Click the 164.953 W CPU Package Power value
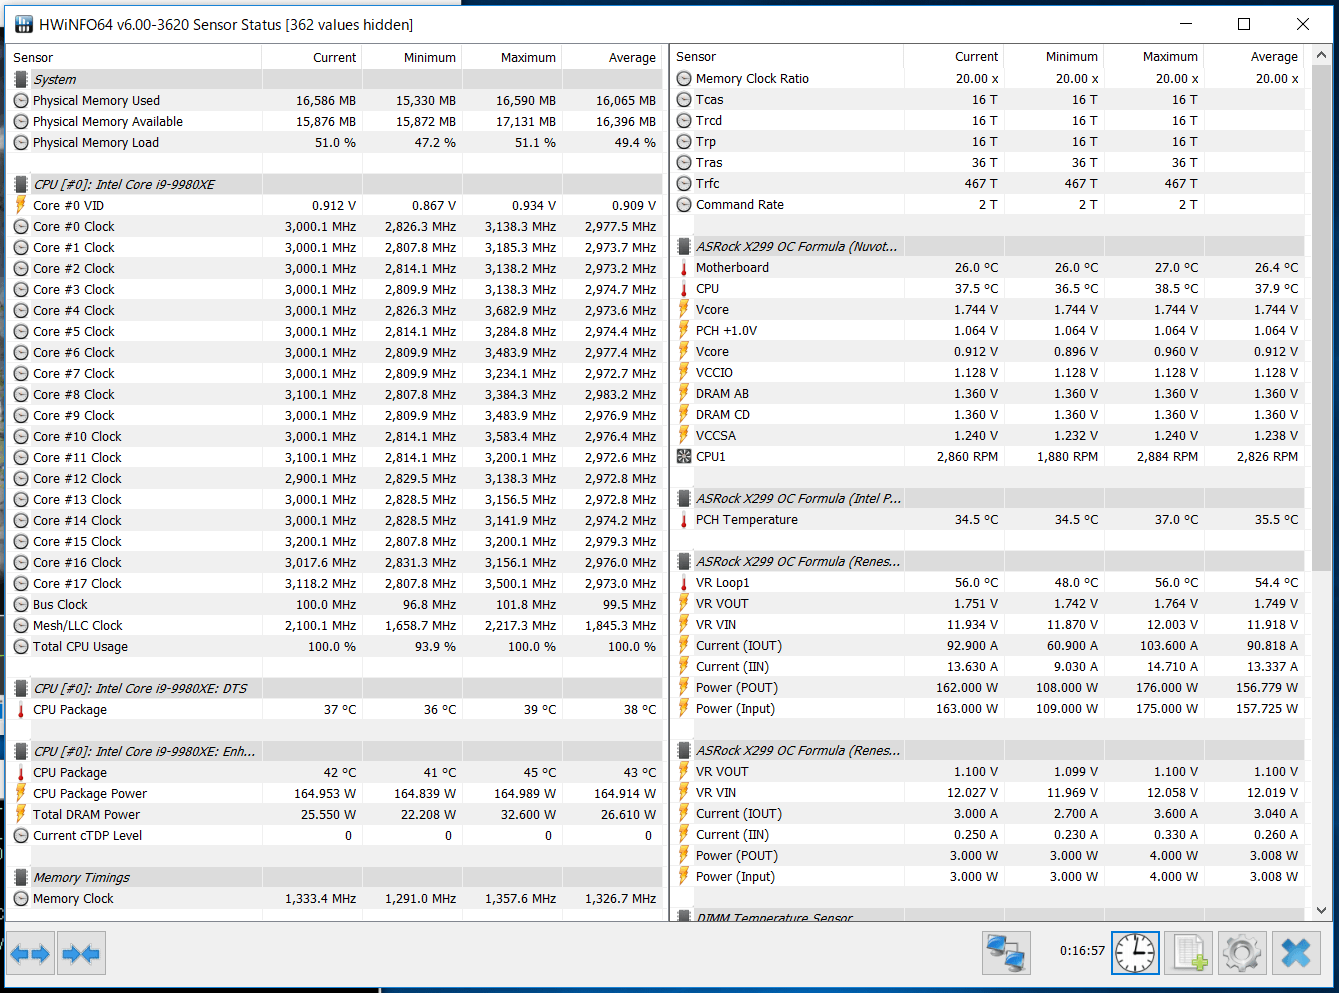This screenshot has width=1339, height=993. pyautogui.click(x=325, y=793)
